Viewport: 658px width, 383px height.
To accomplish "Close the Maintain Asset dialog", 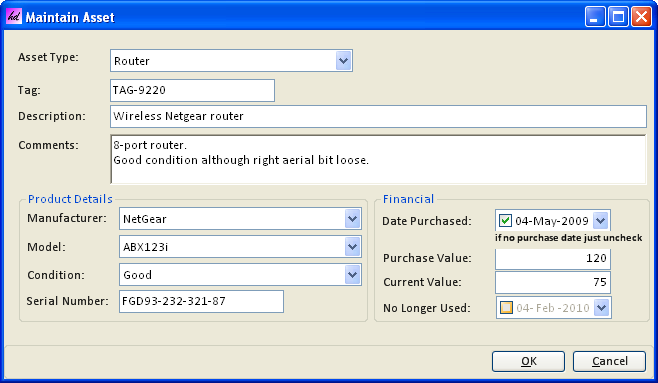I will pyautogui.click(x=642, y=17).
